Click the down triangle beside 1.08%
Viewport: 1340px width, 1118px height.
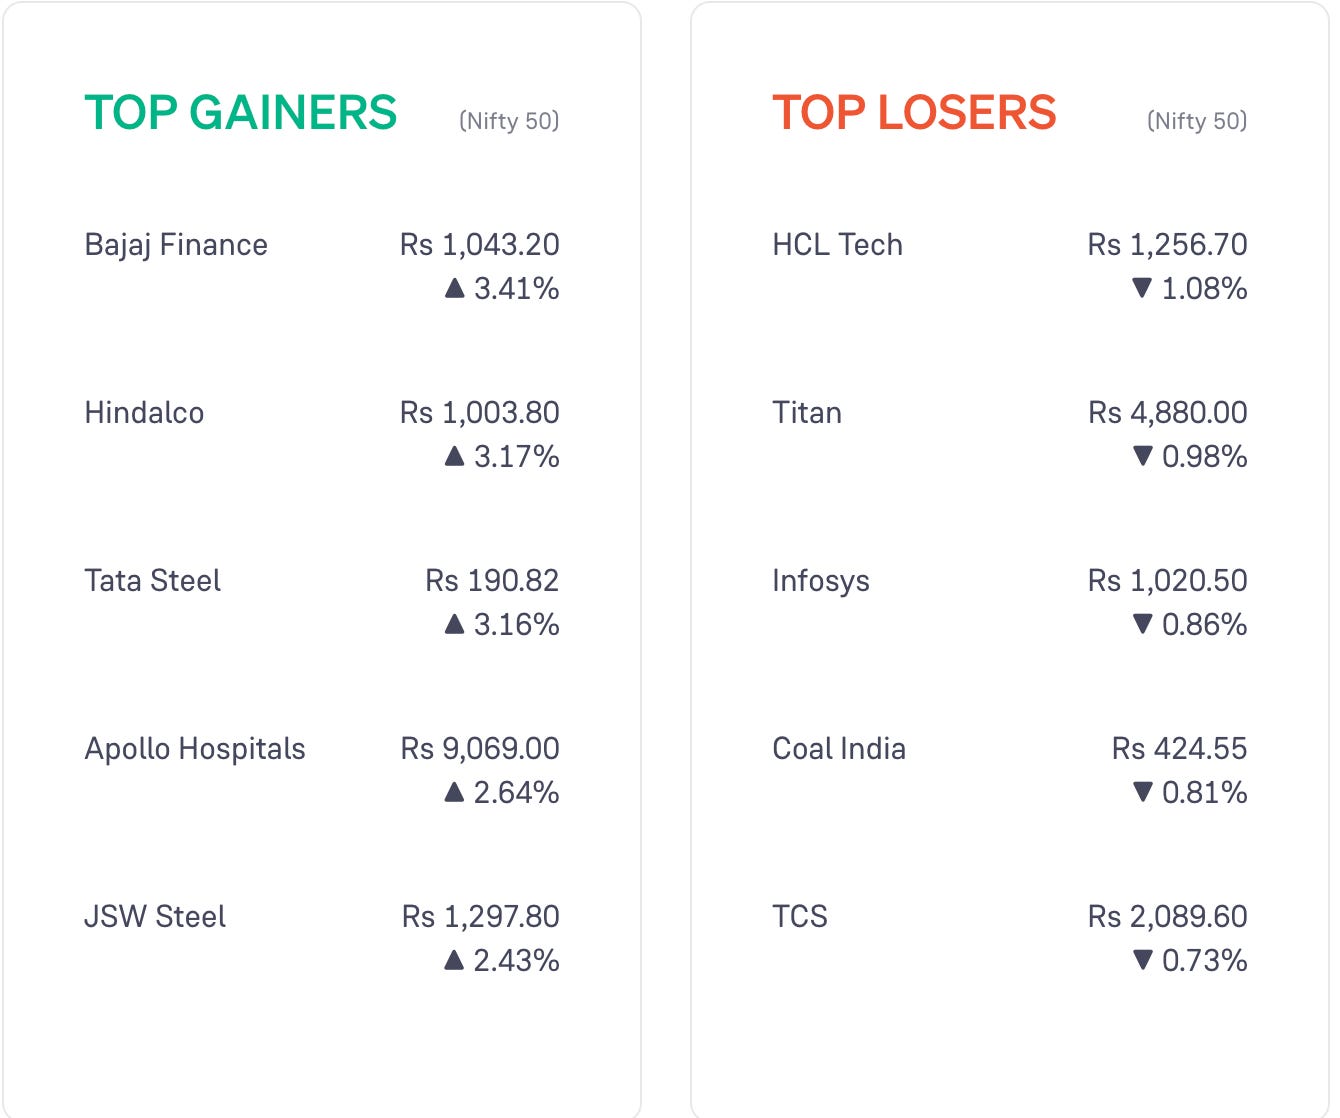click(x=1142, y=289)
